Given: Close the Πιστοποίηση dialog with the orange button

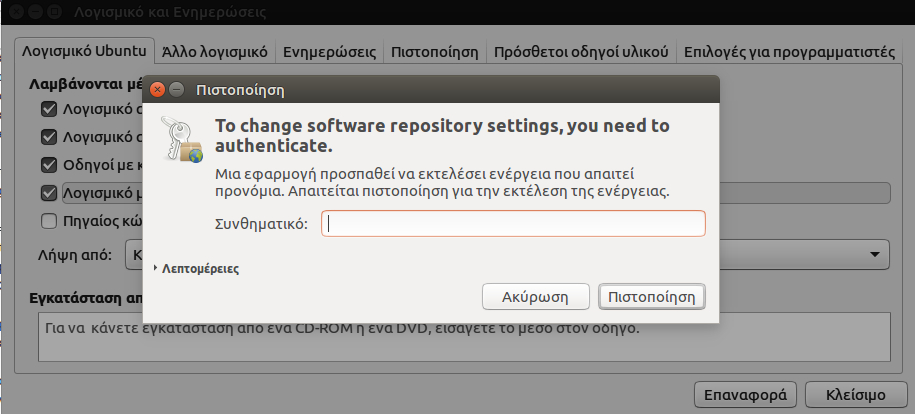Looking at the screenshot, I should click(157, 90).
